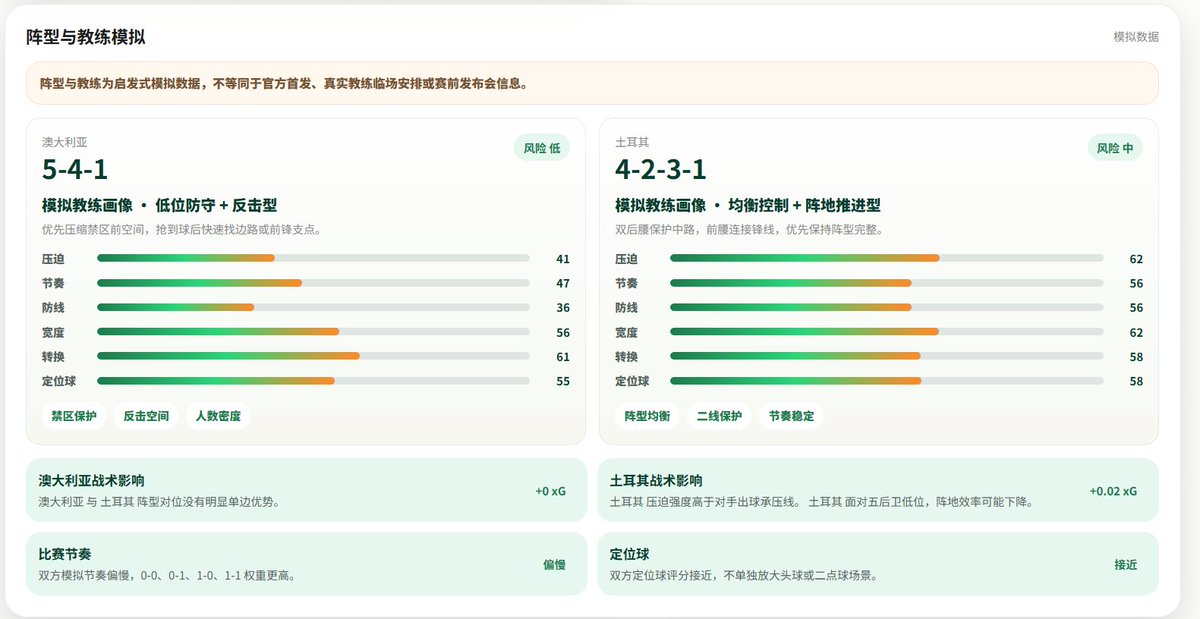
Task: Click 澳大利亚 防线 bar at 36
Action: (313, 308)
